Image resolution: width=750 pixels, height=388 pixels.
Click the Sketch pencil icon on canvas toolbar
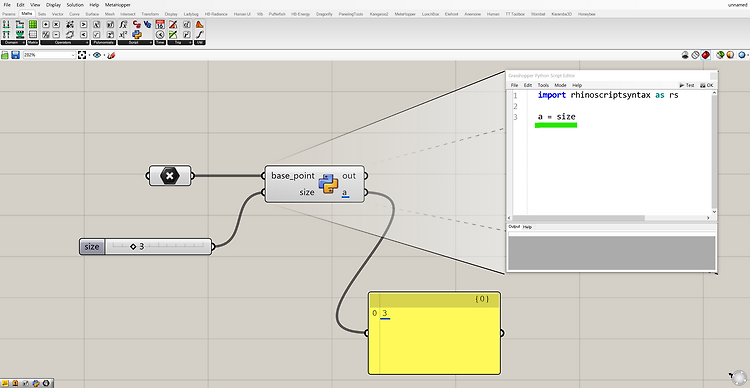click(x=111, y=55)
